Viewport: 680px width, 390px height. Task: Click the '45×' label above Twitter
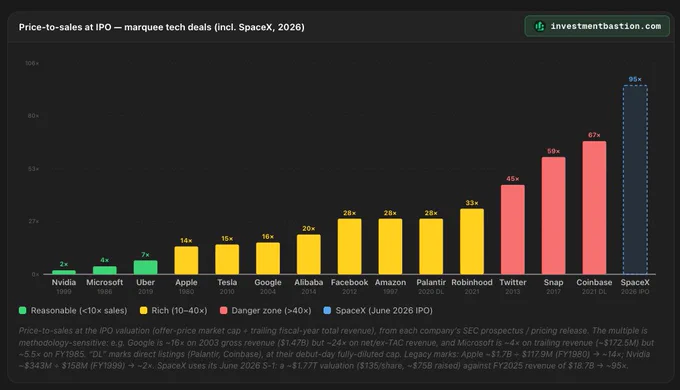click(513, 179)
